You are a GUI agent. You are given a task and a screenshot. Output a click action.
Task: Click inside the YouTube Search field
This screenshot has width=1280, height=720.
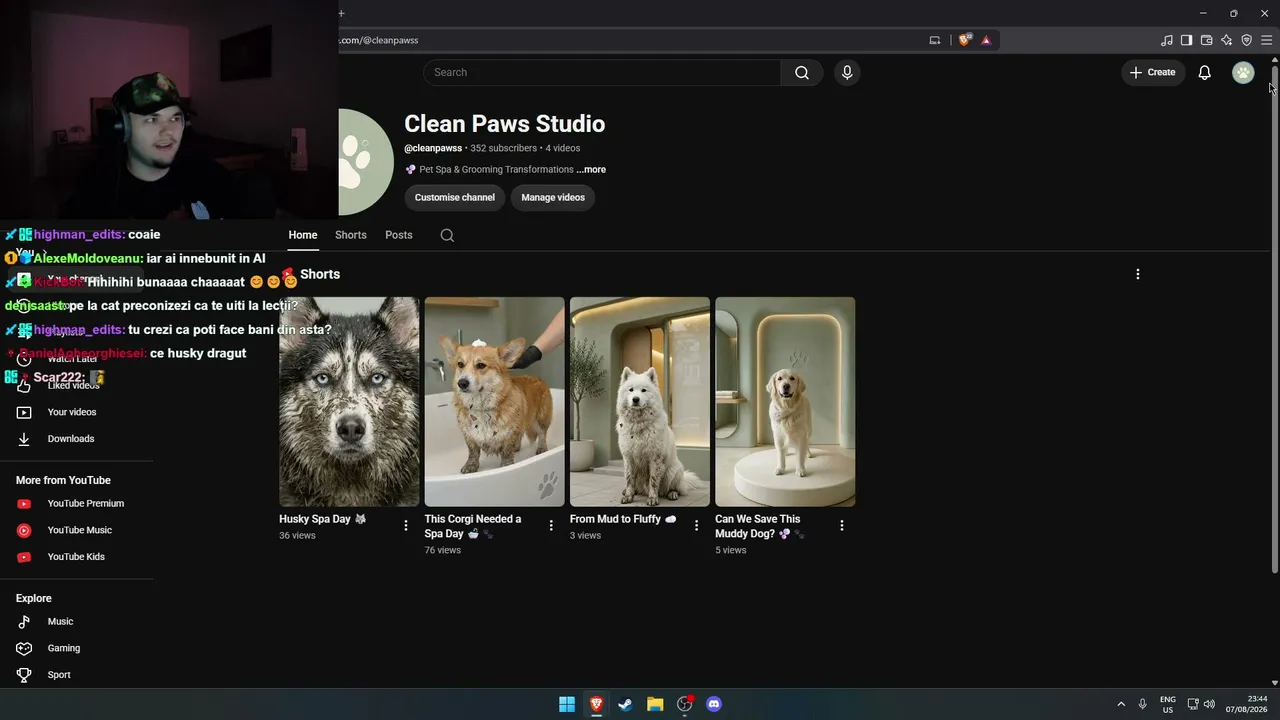602,72
